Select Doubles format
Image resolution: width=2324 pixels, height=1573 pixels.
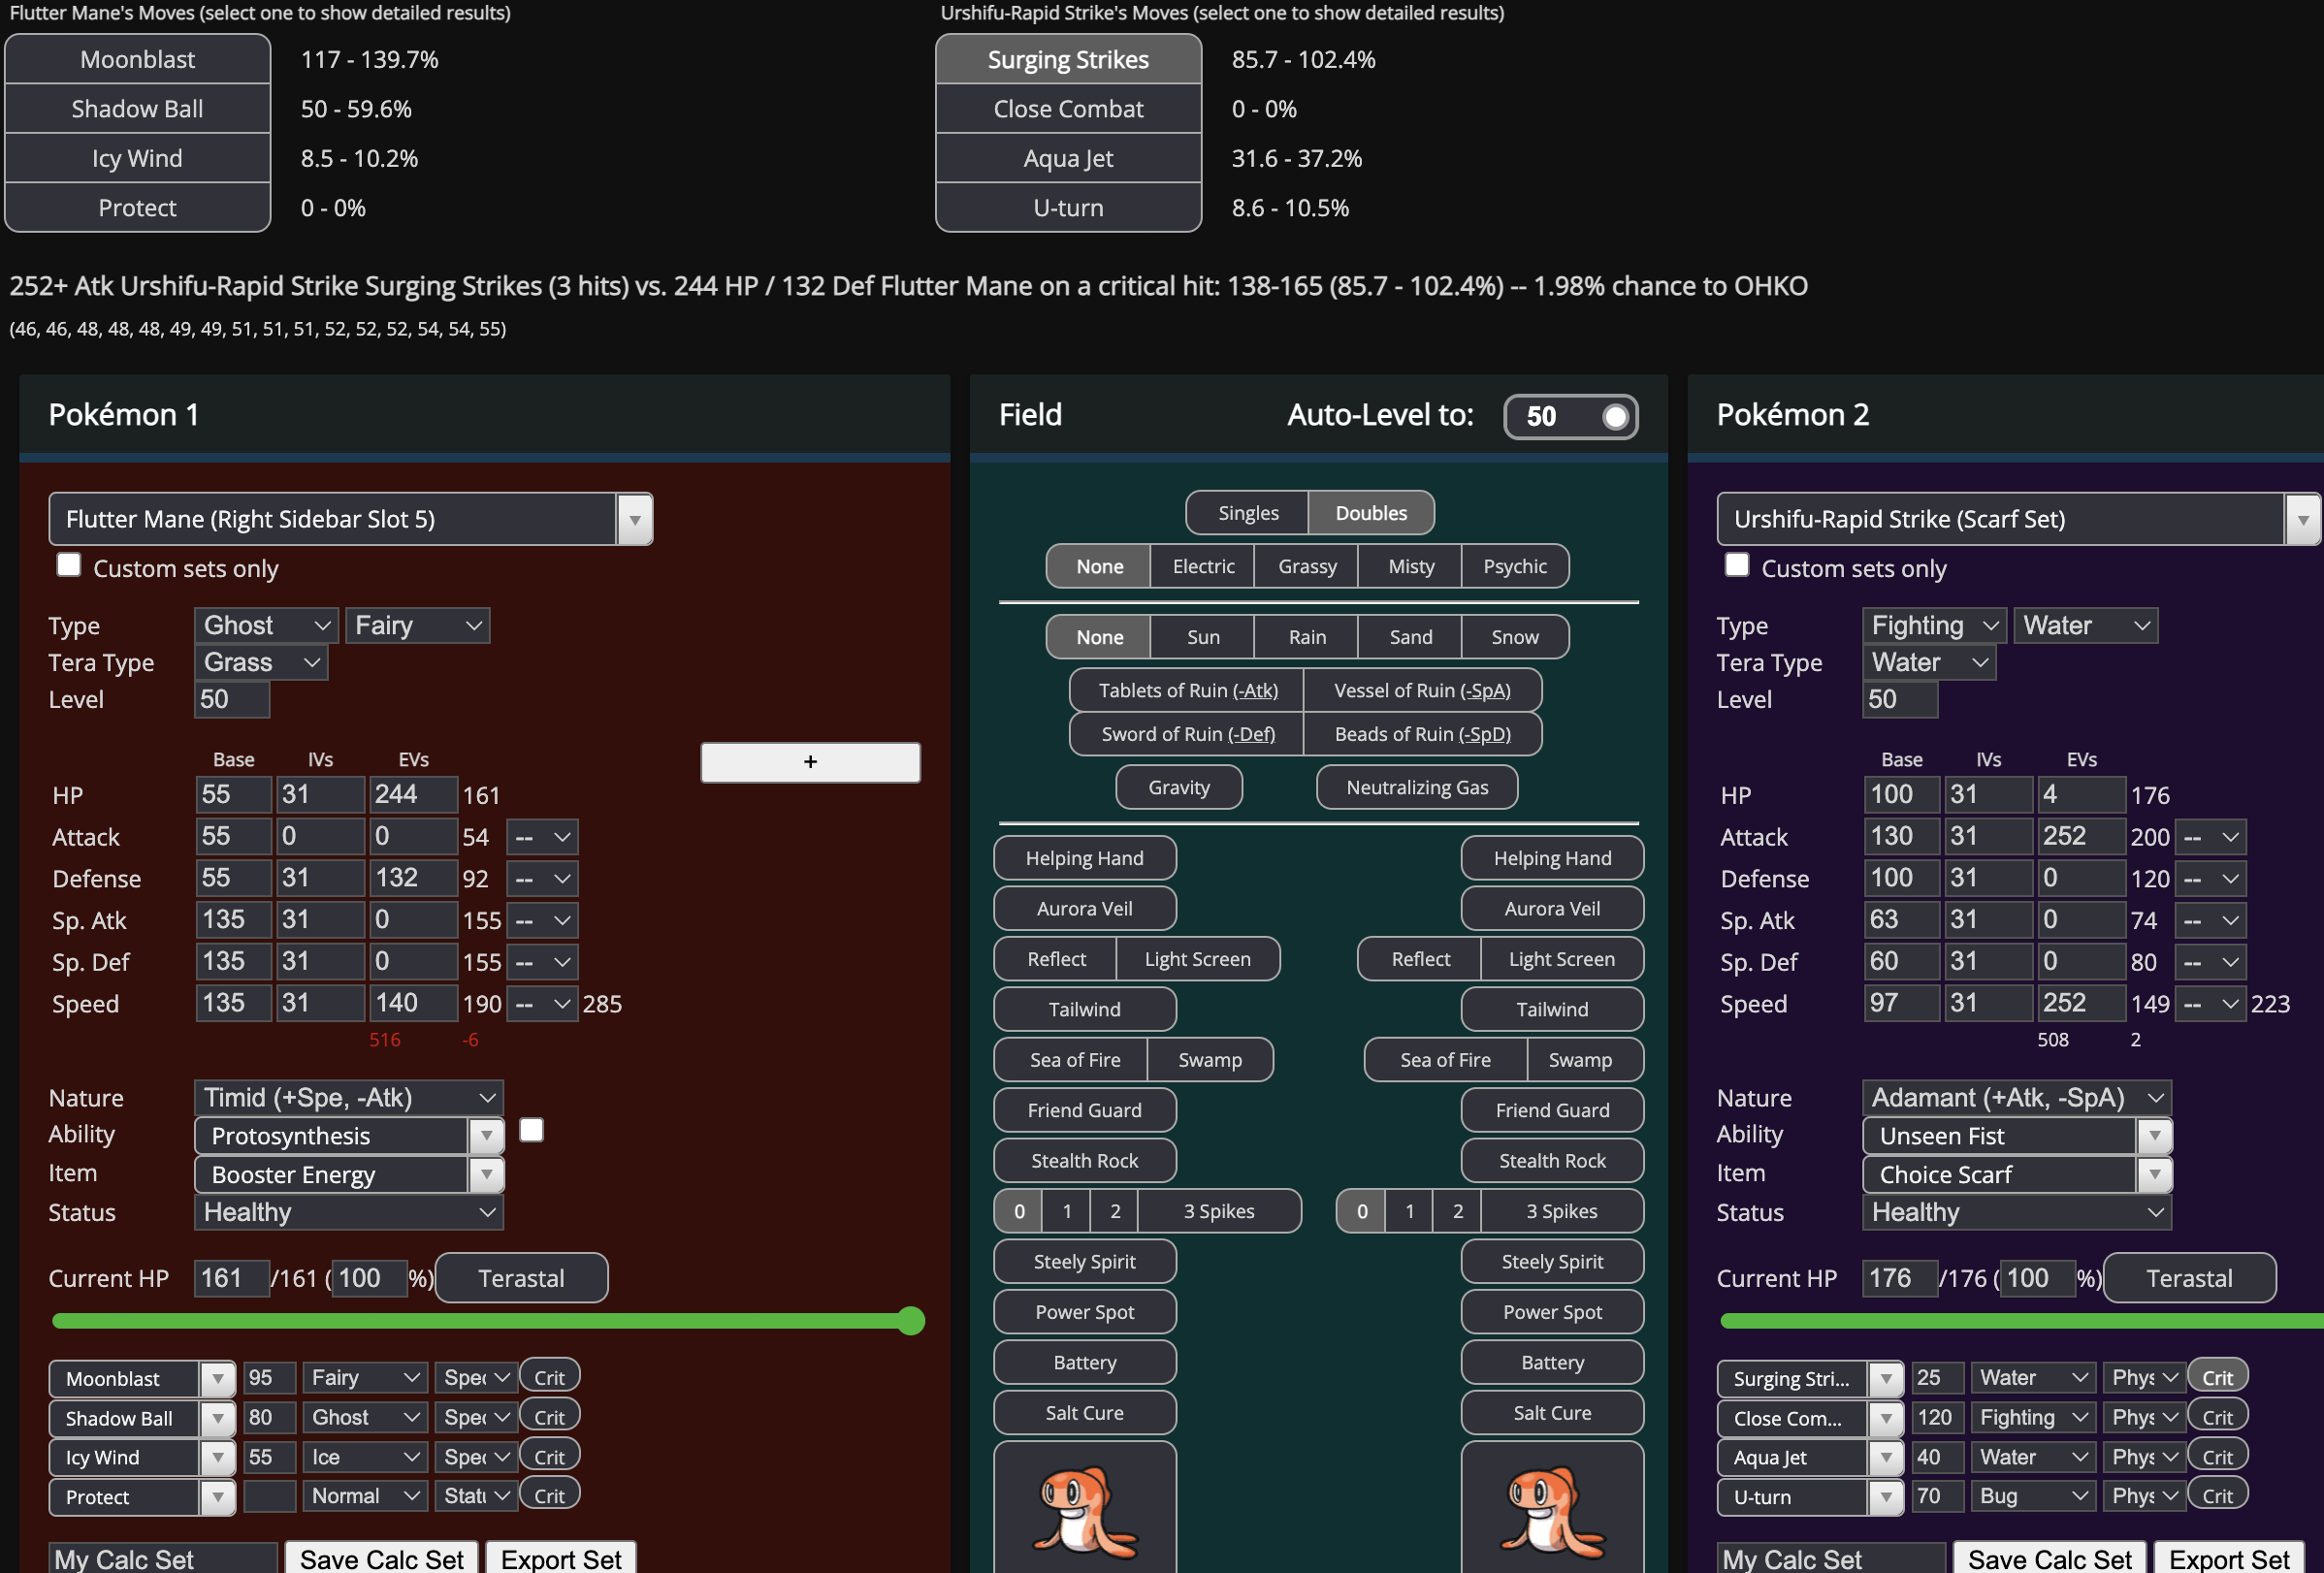[x=1371, y=513]
